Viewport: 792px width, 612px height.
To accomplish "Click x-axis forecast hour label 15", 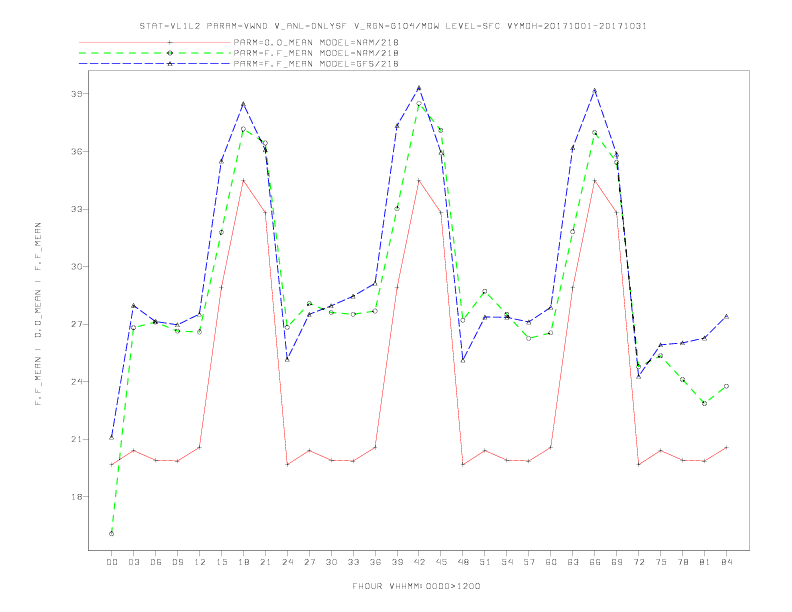I will click(x=221, y=562).
